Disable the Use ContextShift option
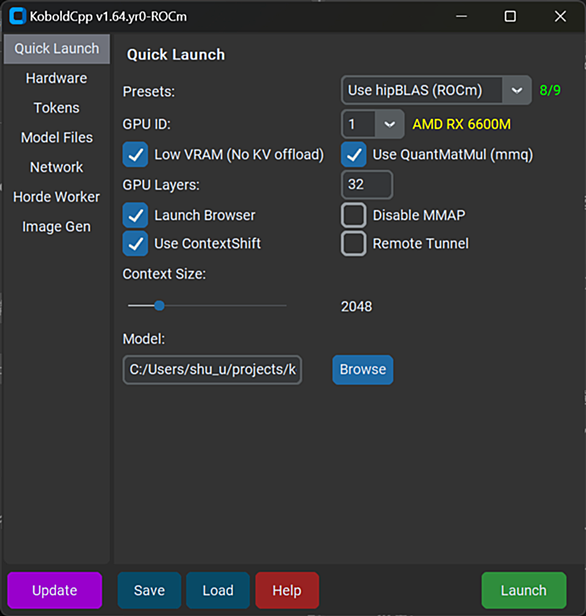The height and width of the screenshot is (616, 586). (135, 244)
